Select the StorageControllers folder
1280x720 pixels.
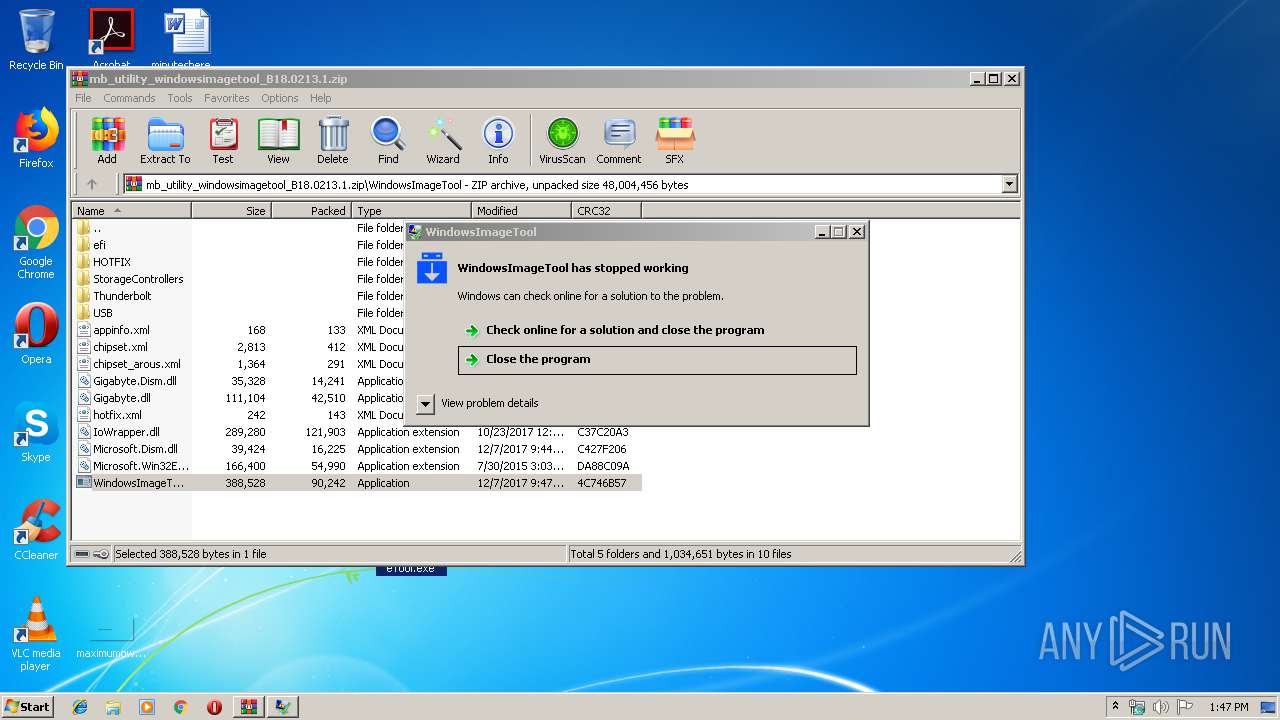(138, 279)
